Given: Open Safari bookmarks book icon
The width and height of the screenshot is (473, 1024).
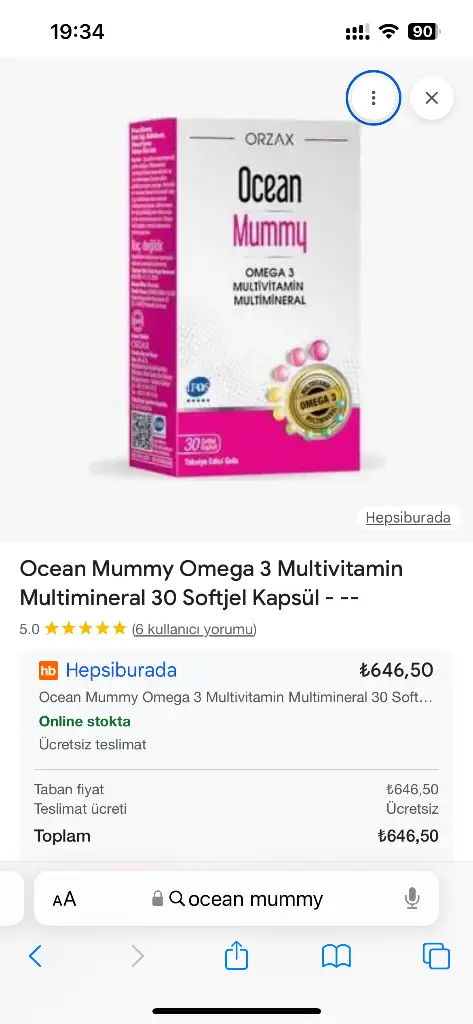Looking at the screenshot, I should coord(336,957).
